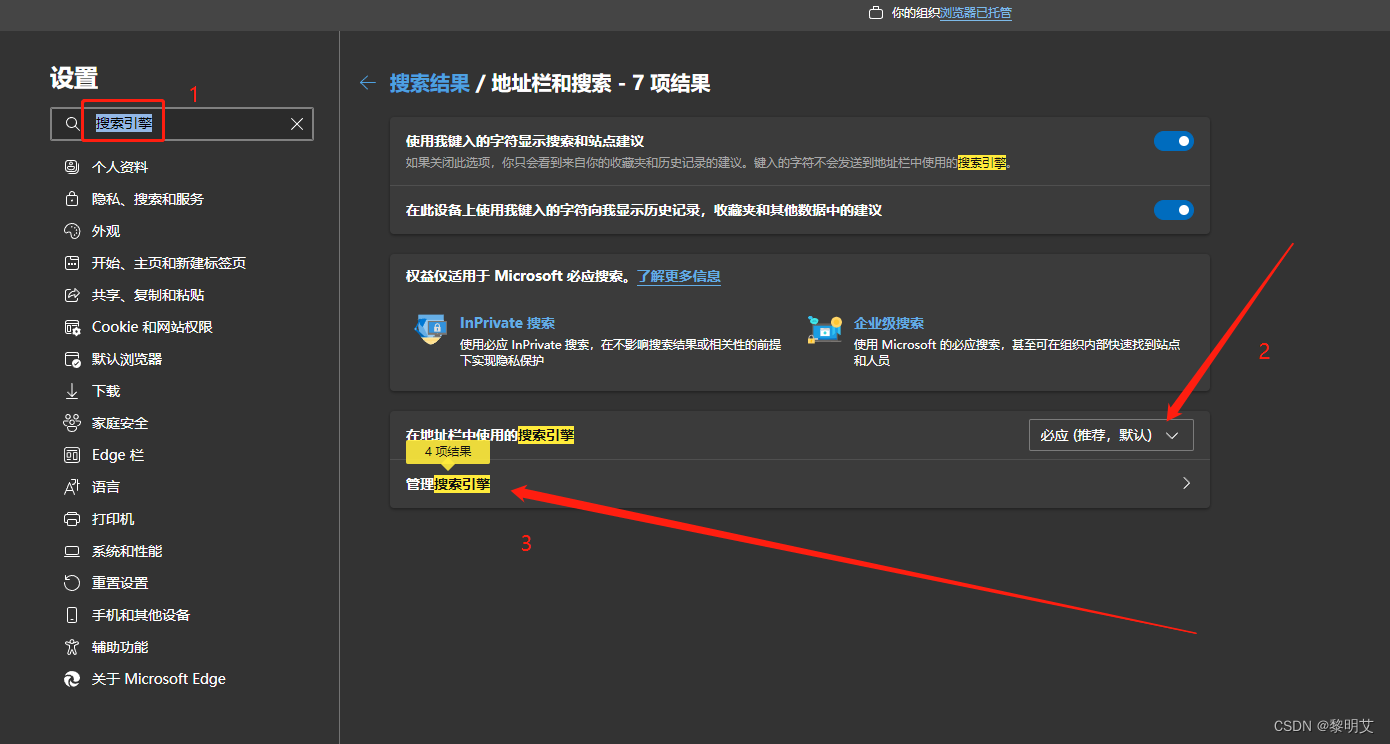This screenshot has height=744, width=1390.
Task: Click the 家庭安全 family icon
Action: [72, 423]
